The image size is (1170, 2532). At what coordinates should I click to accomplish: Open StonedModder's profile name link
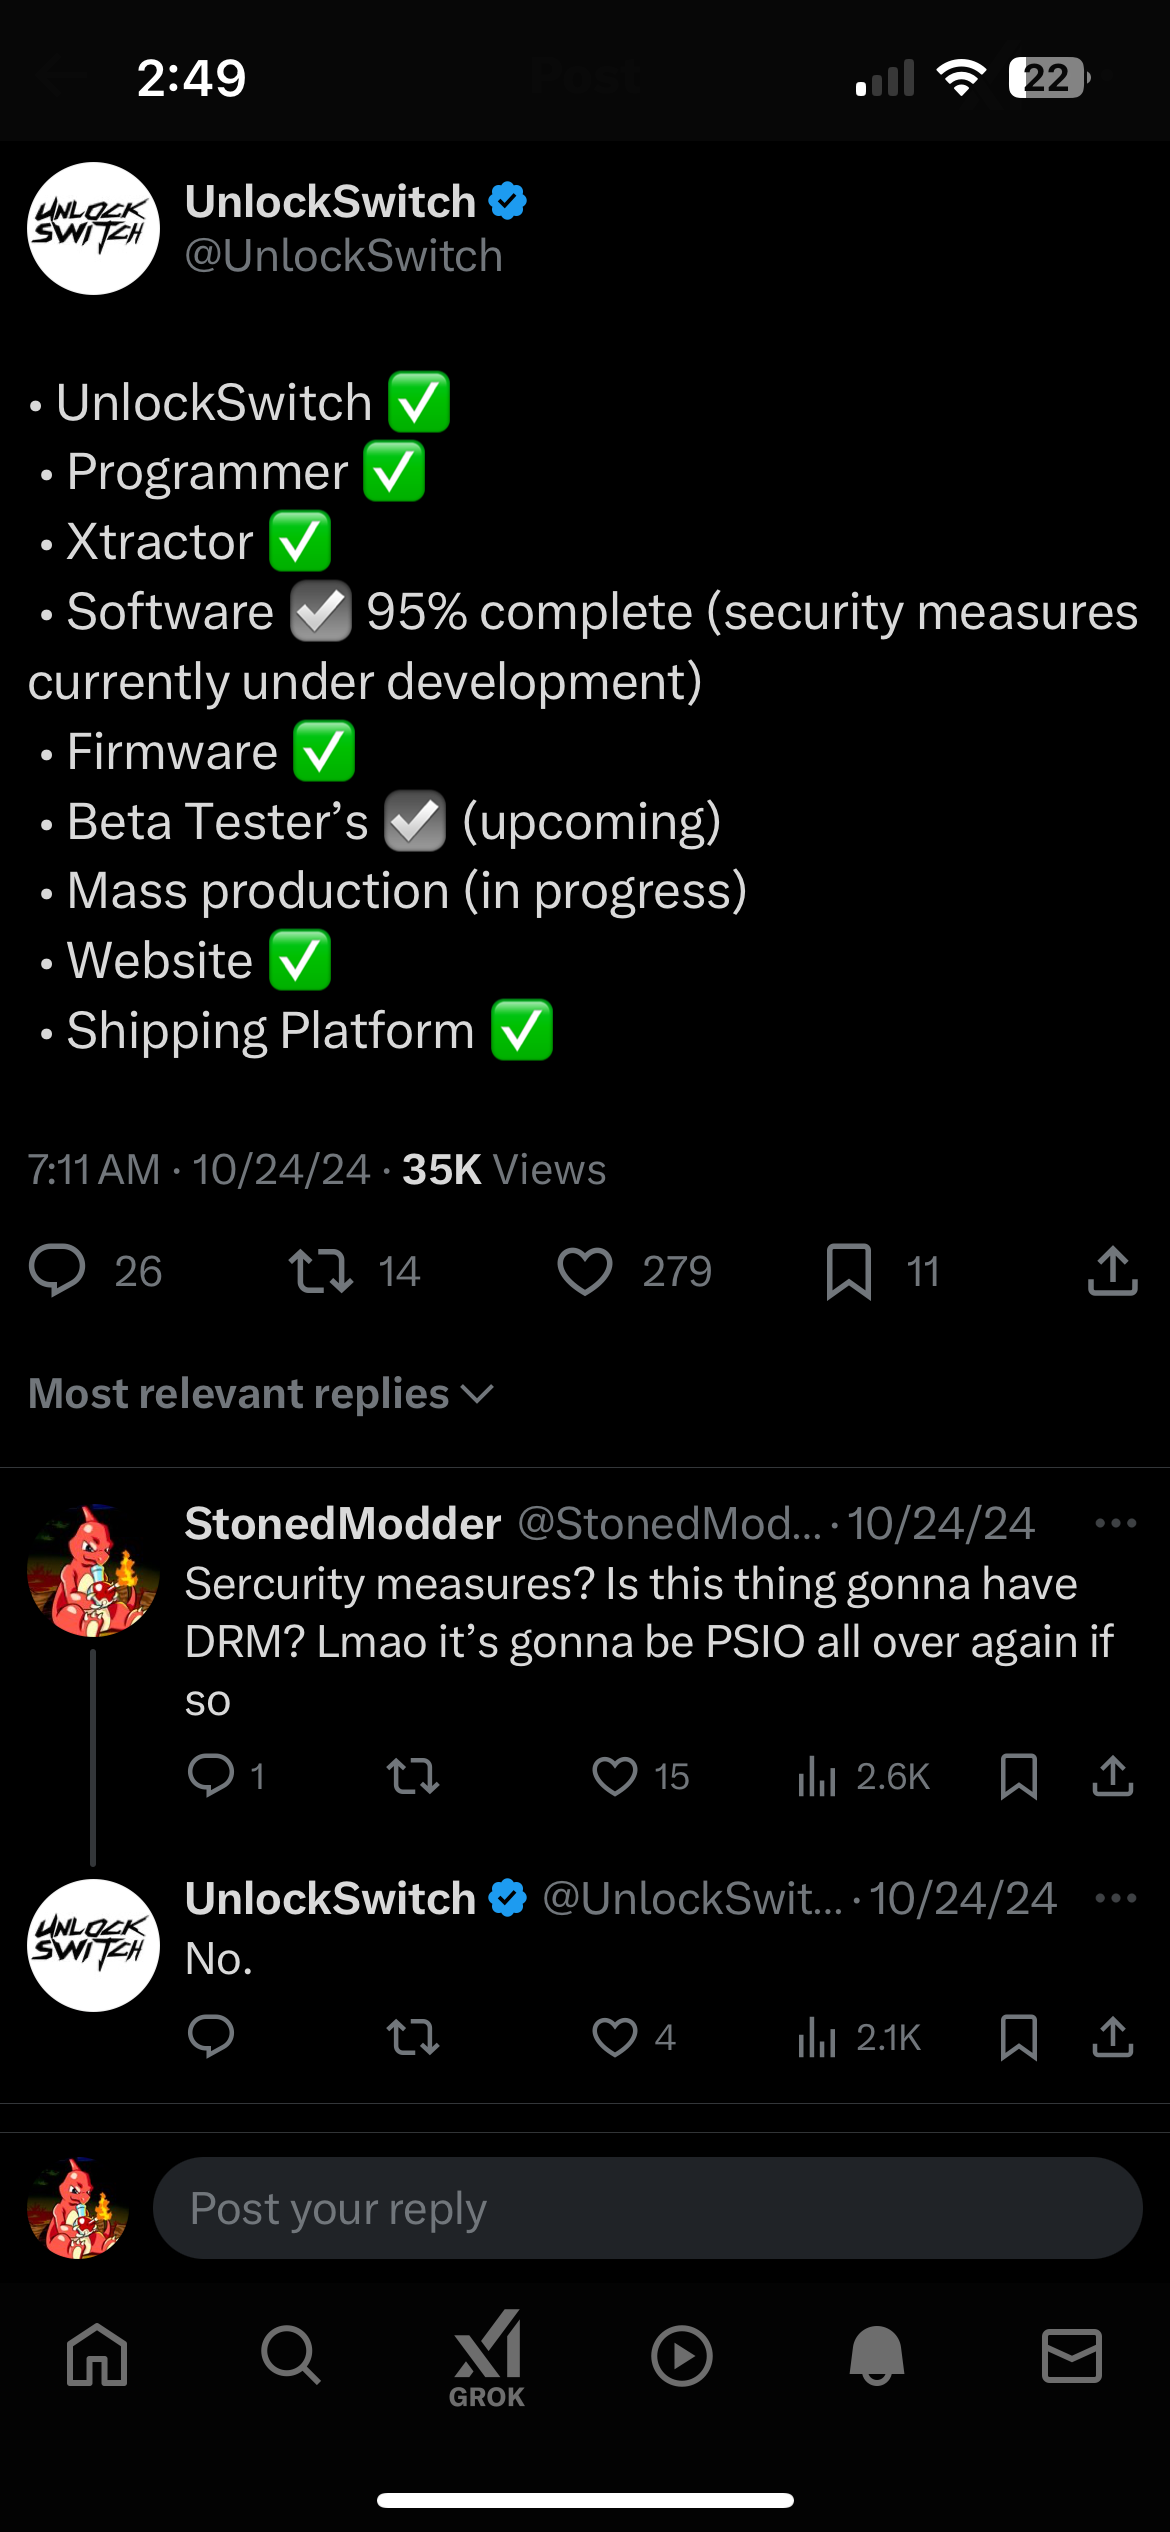(x=343, y=1523)
